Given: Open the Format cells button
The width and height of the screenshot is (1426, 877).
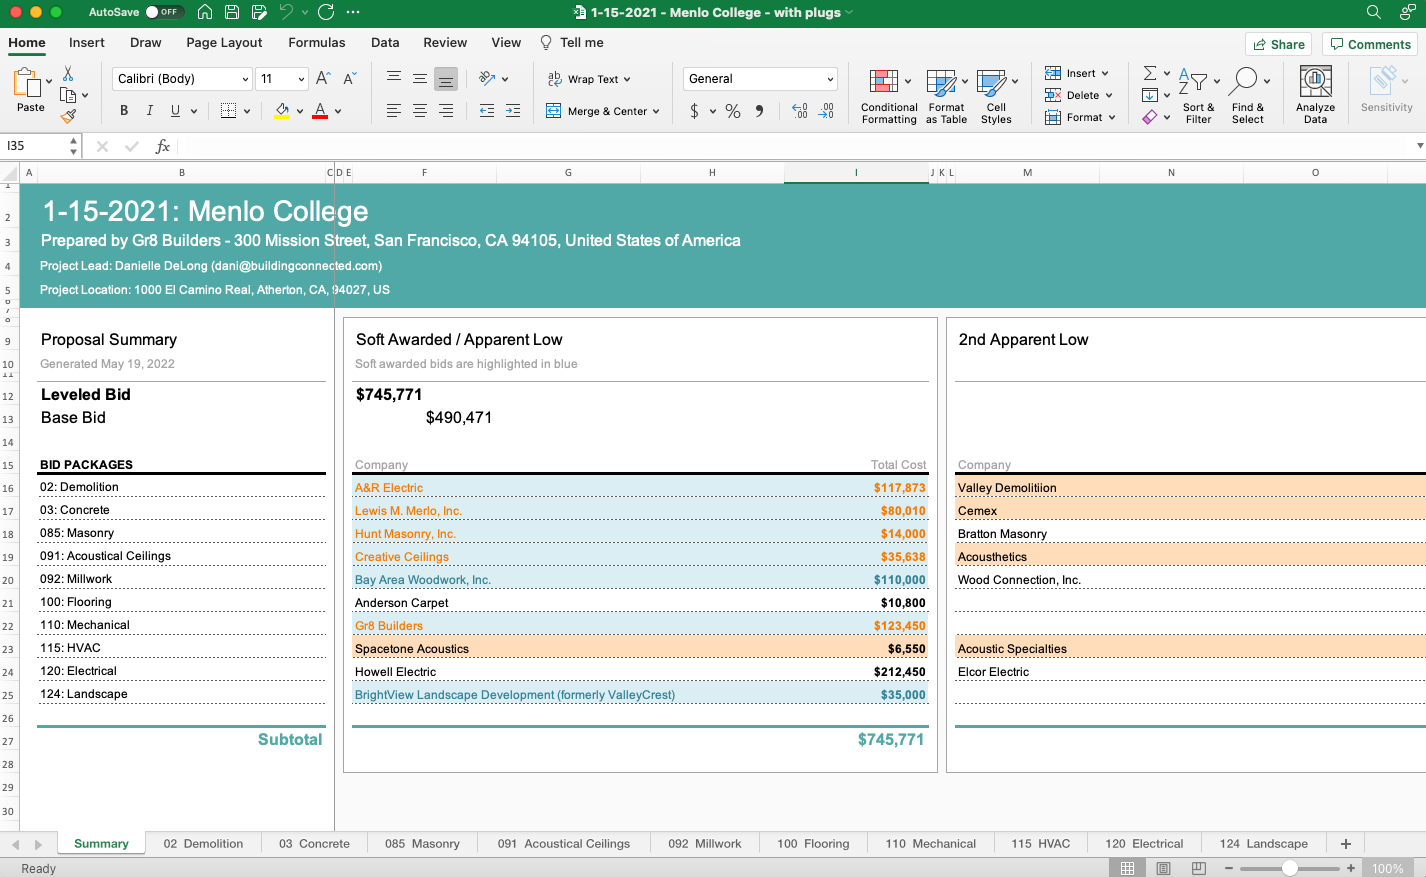Looking at the screenshot, I should 1080,117.
